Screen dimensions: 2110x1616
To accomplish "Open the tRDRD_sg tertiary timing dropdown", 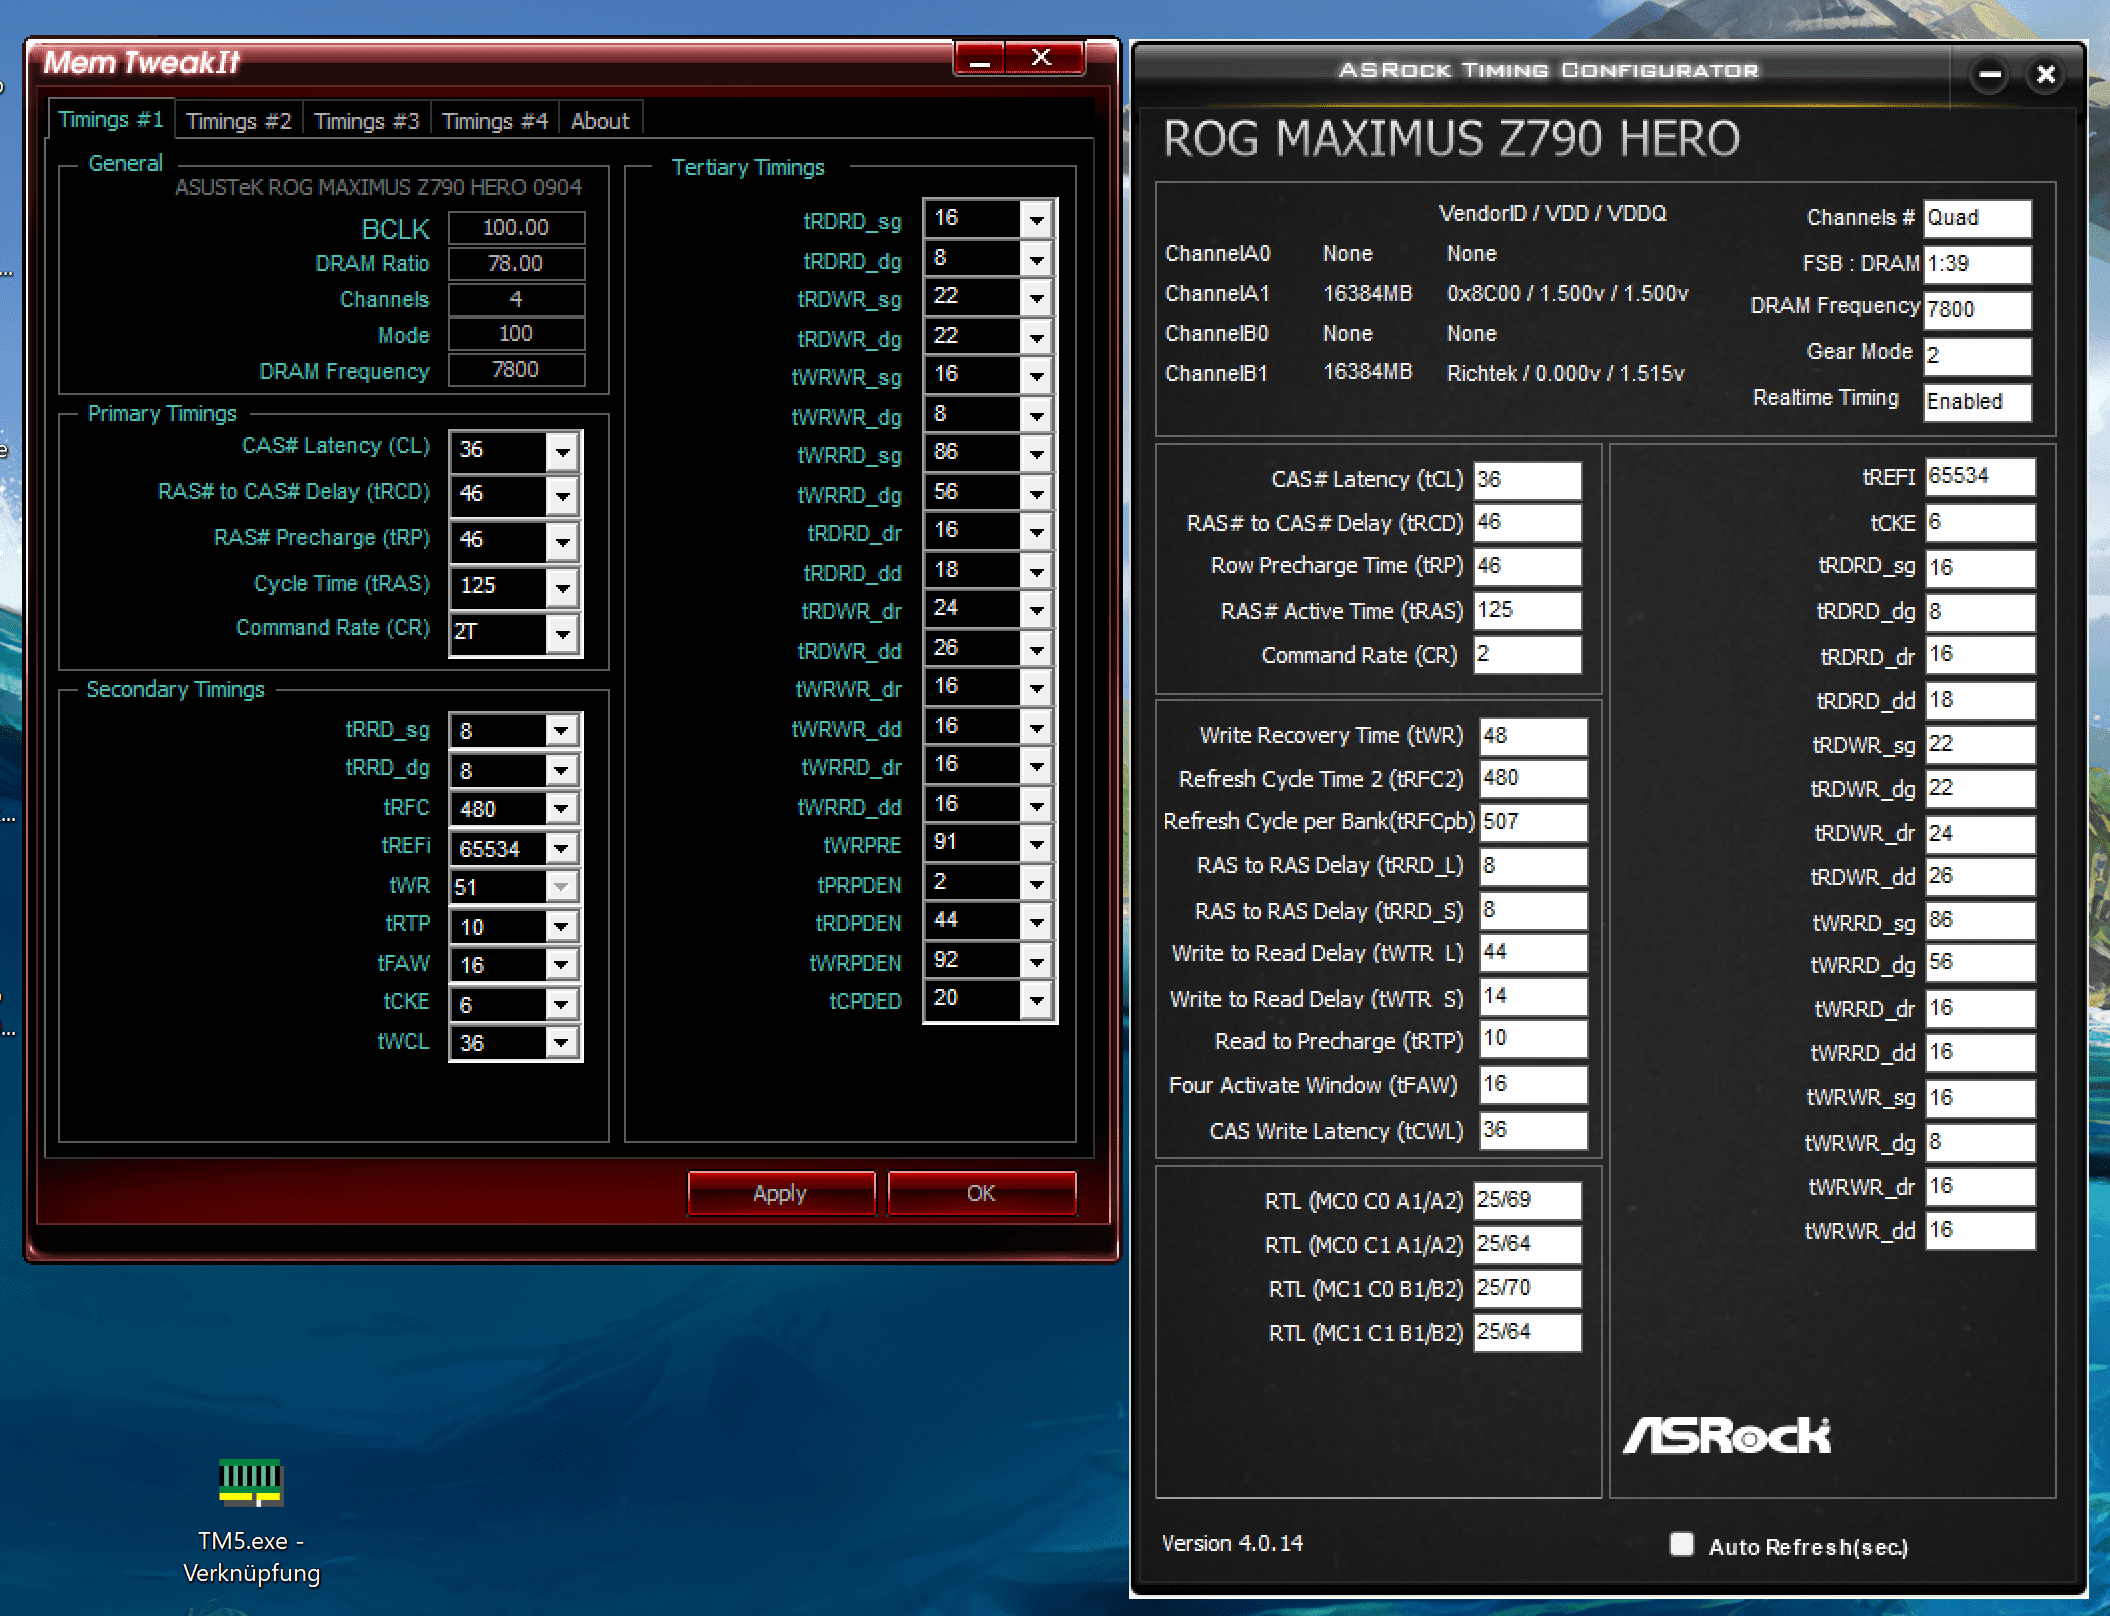I will (x=1037, y=219).
